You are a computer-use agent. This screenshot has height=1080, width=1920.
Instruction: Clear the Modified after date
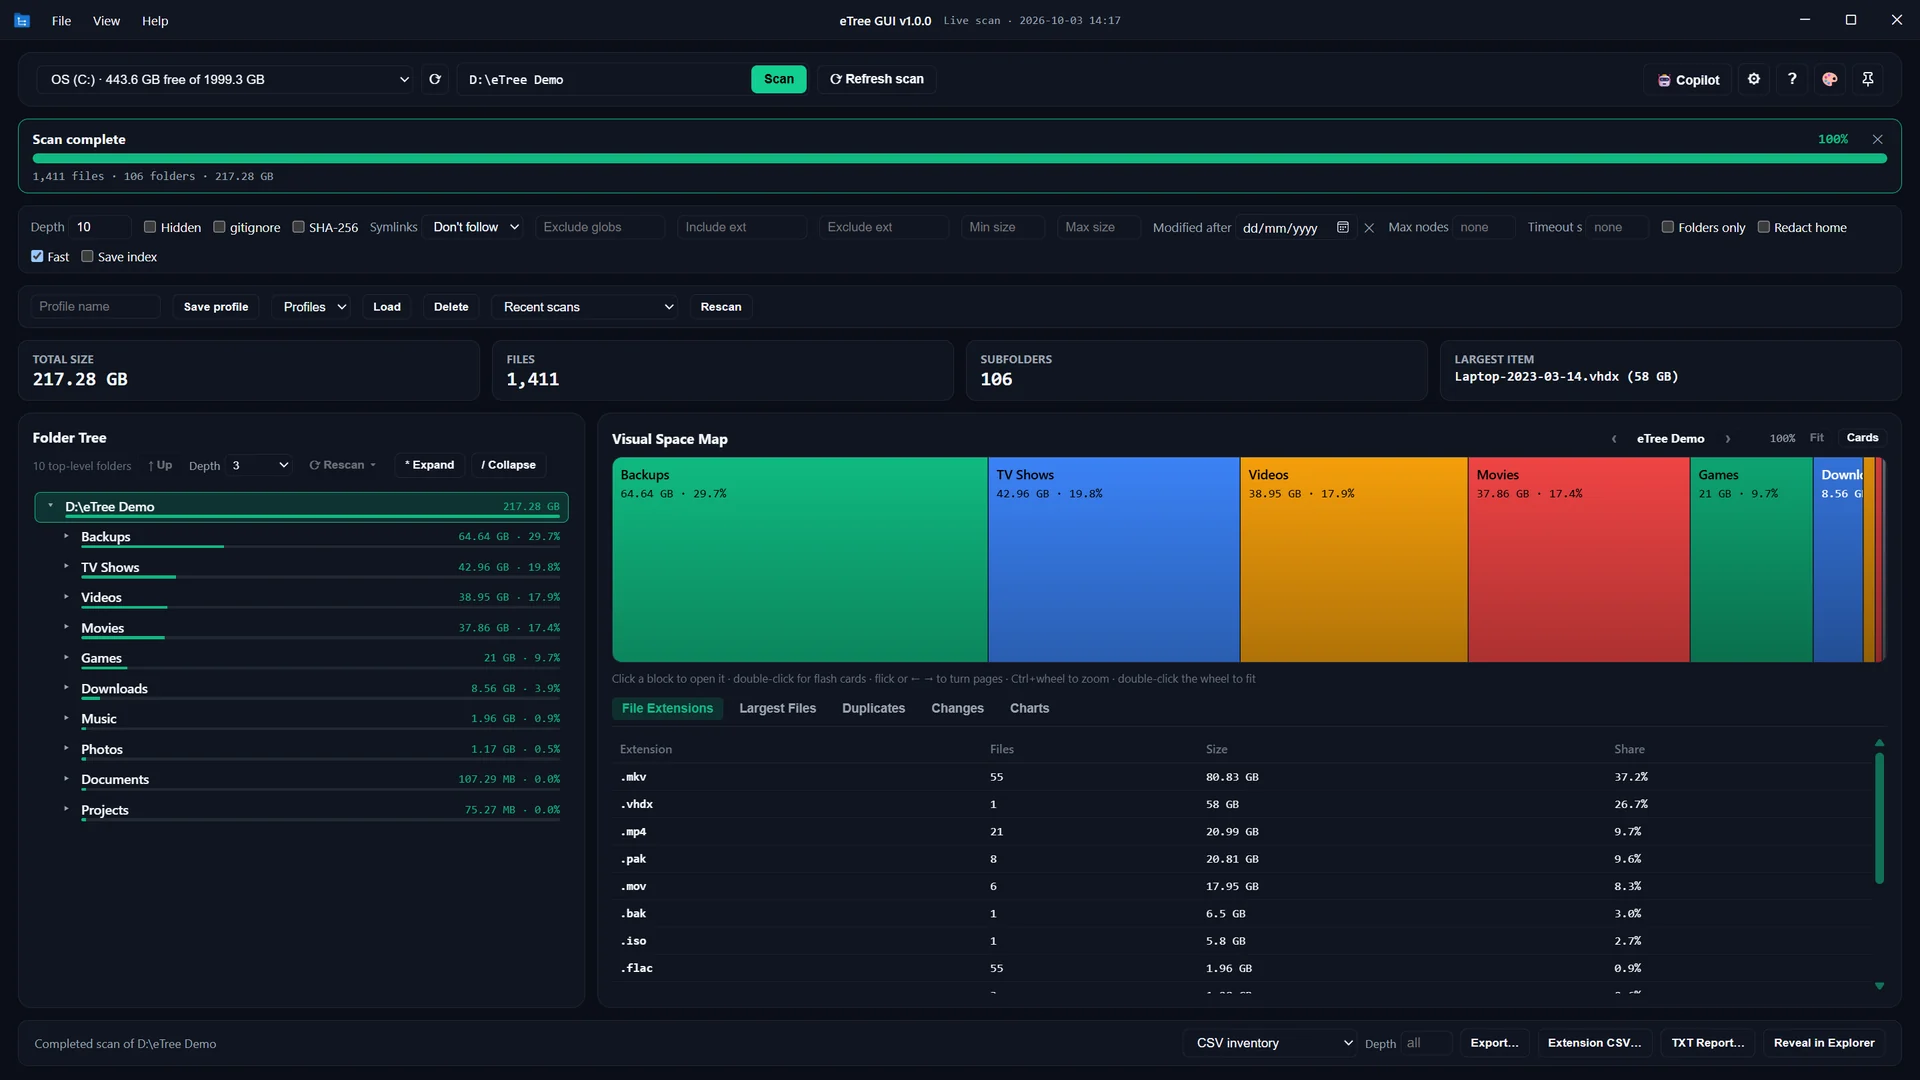click(1369, 228)
